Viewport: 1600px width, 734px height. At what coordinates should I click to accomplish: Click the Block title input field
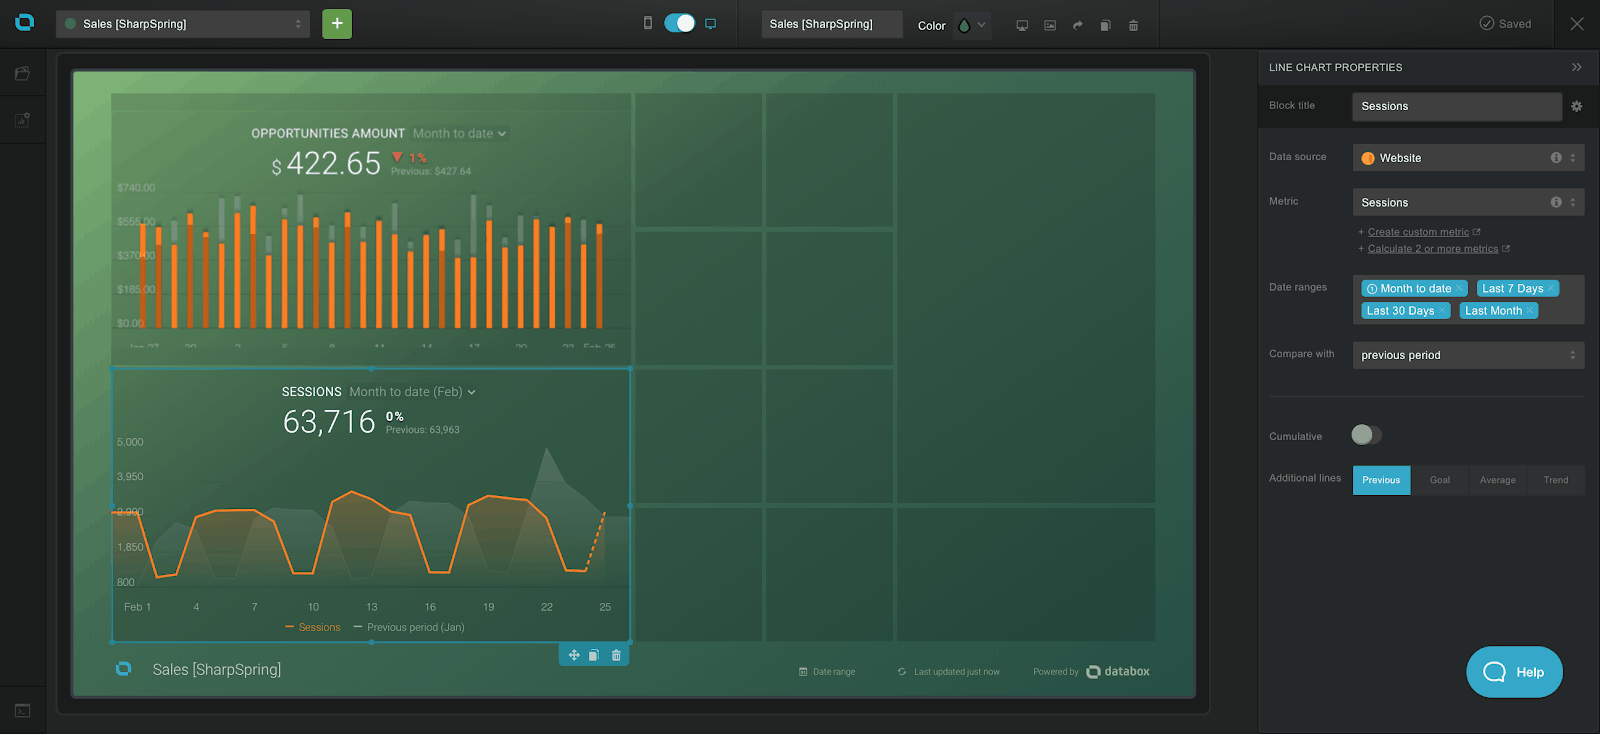(1457, 106)
